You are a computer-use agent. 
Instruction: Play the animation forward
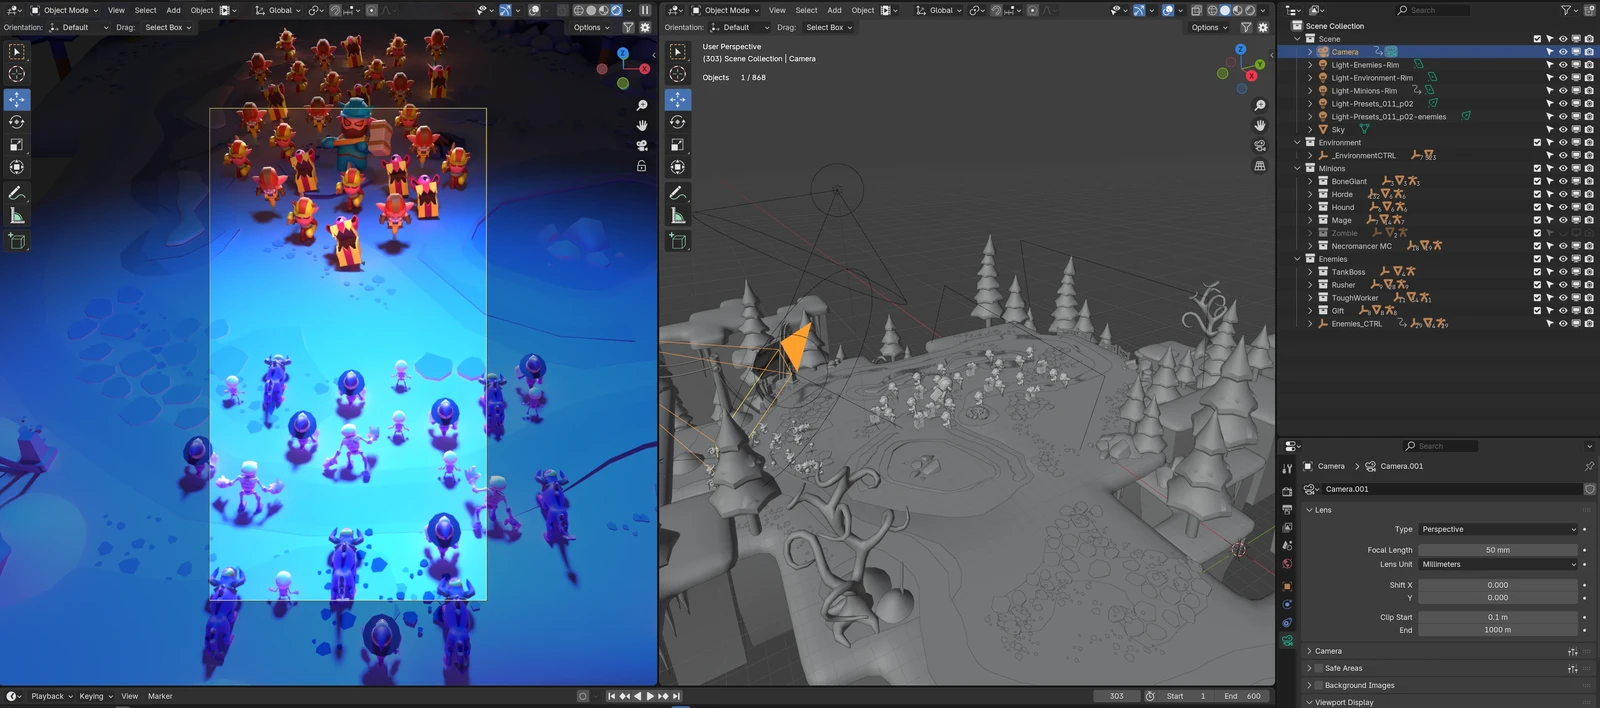650,696
